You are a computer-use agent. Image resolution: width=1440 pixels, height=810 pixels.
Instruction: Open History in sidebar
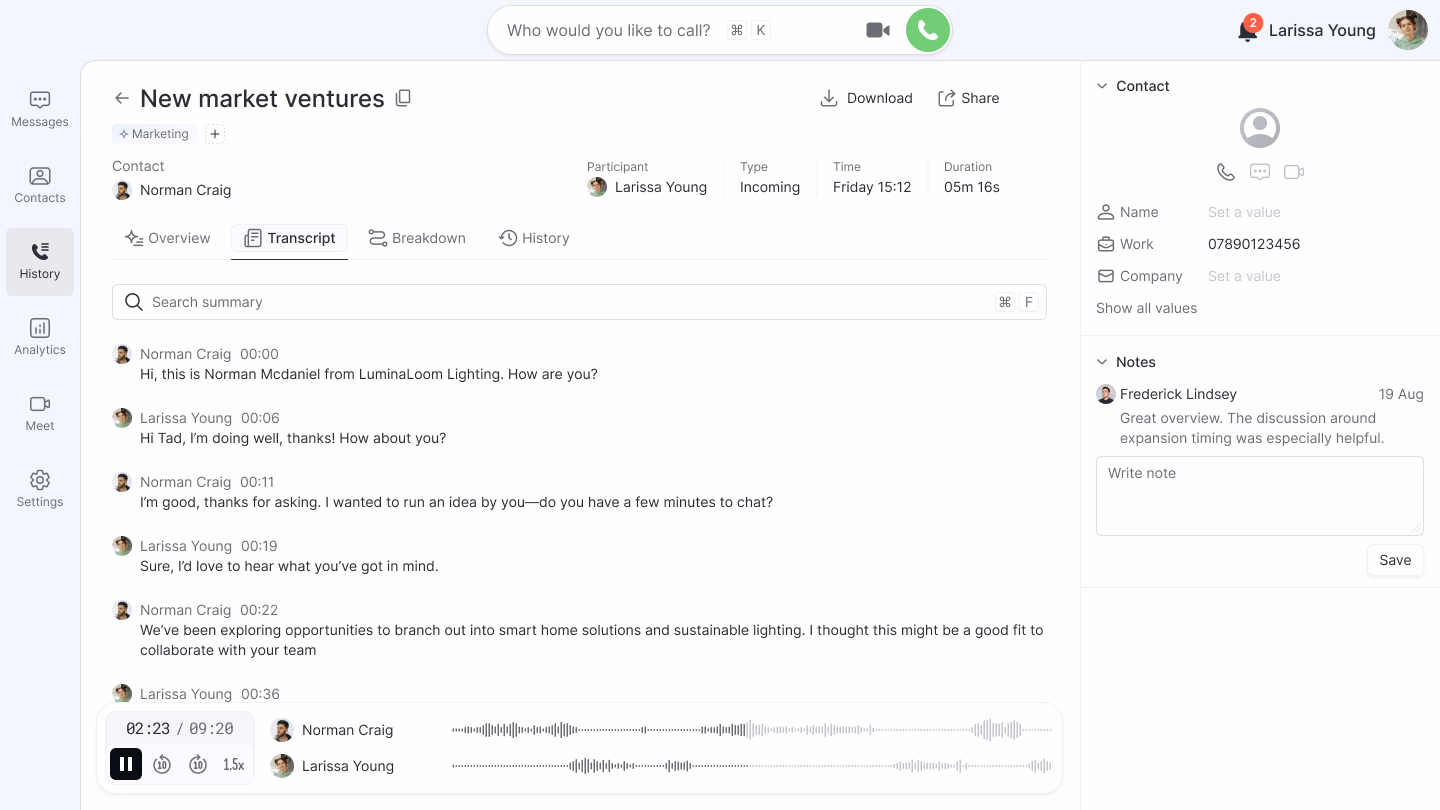click(x=40, y=262)
